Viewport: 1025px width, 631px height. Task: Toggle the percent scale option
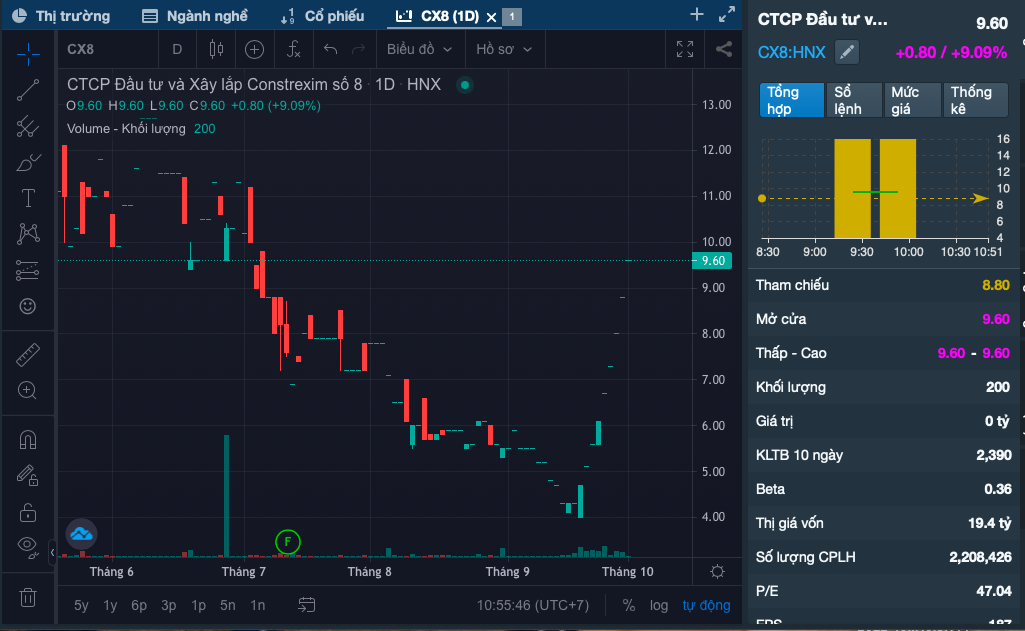[629, 605]
